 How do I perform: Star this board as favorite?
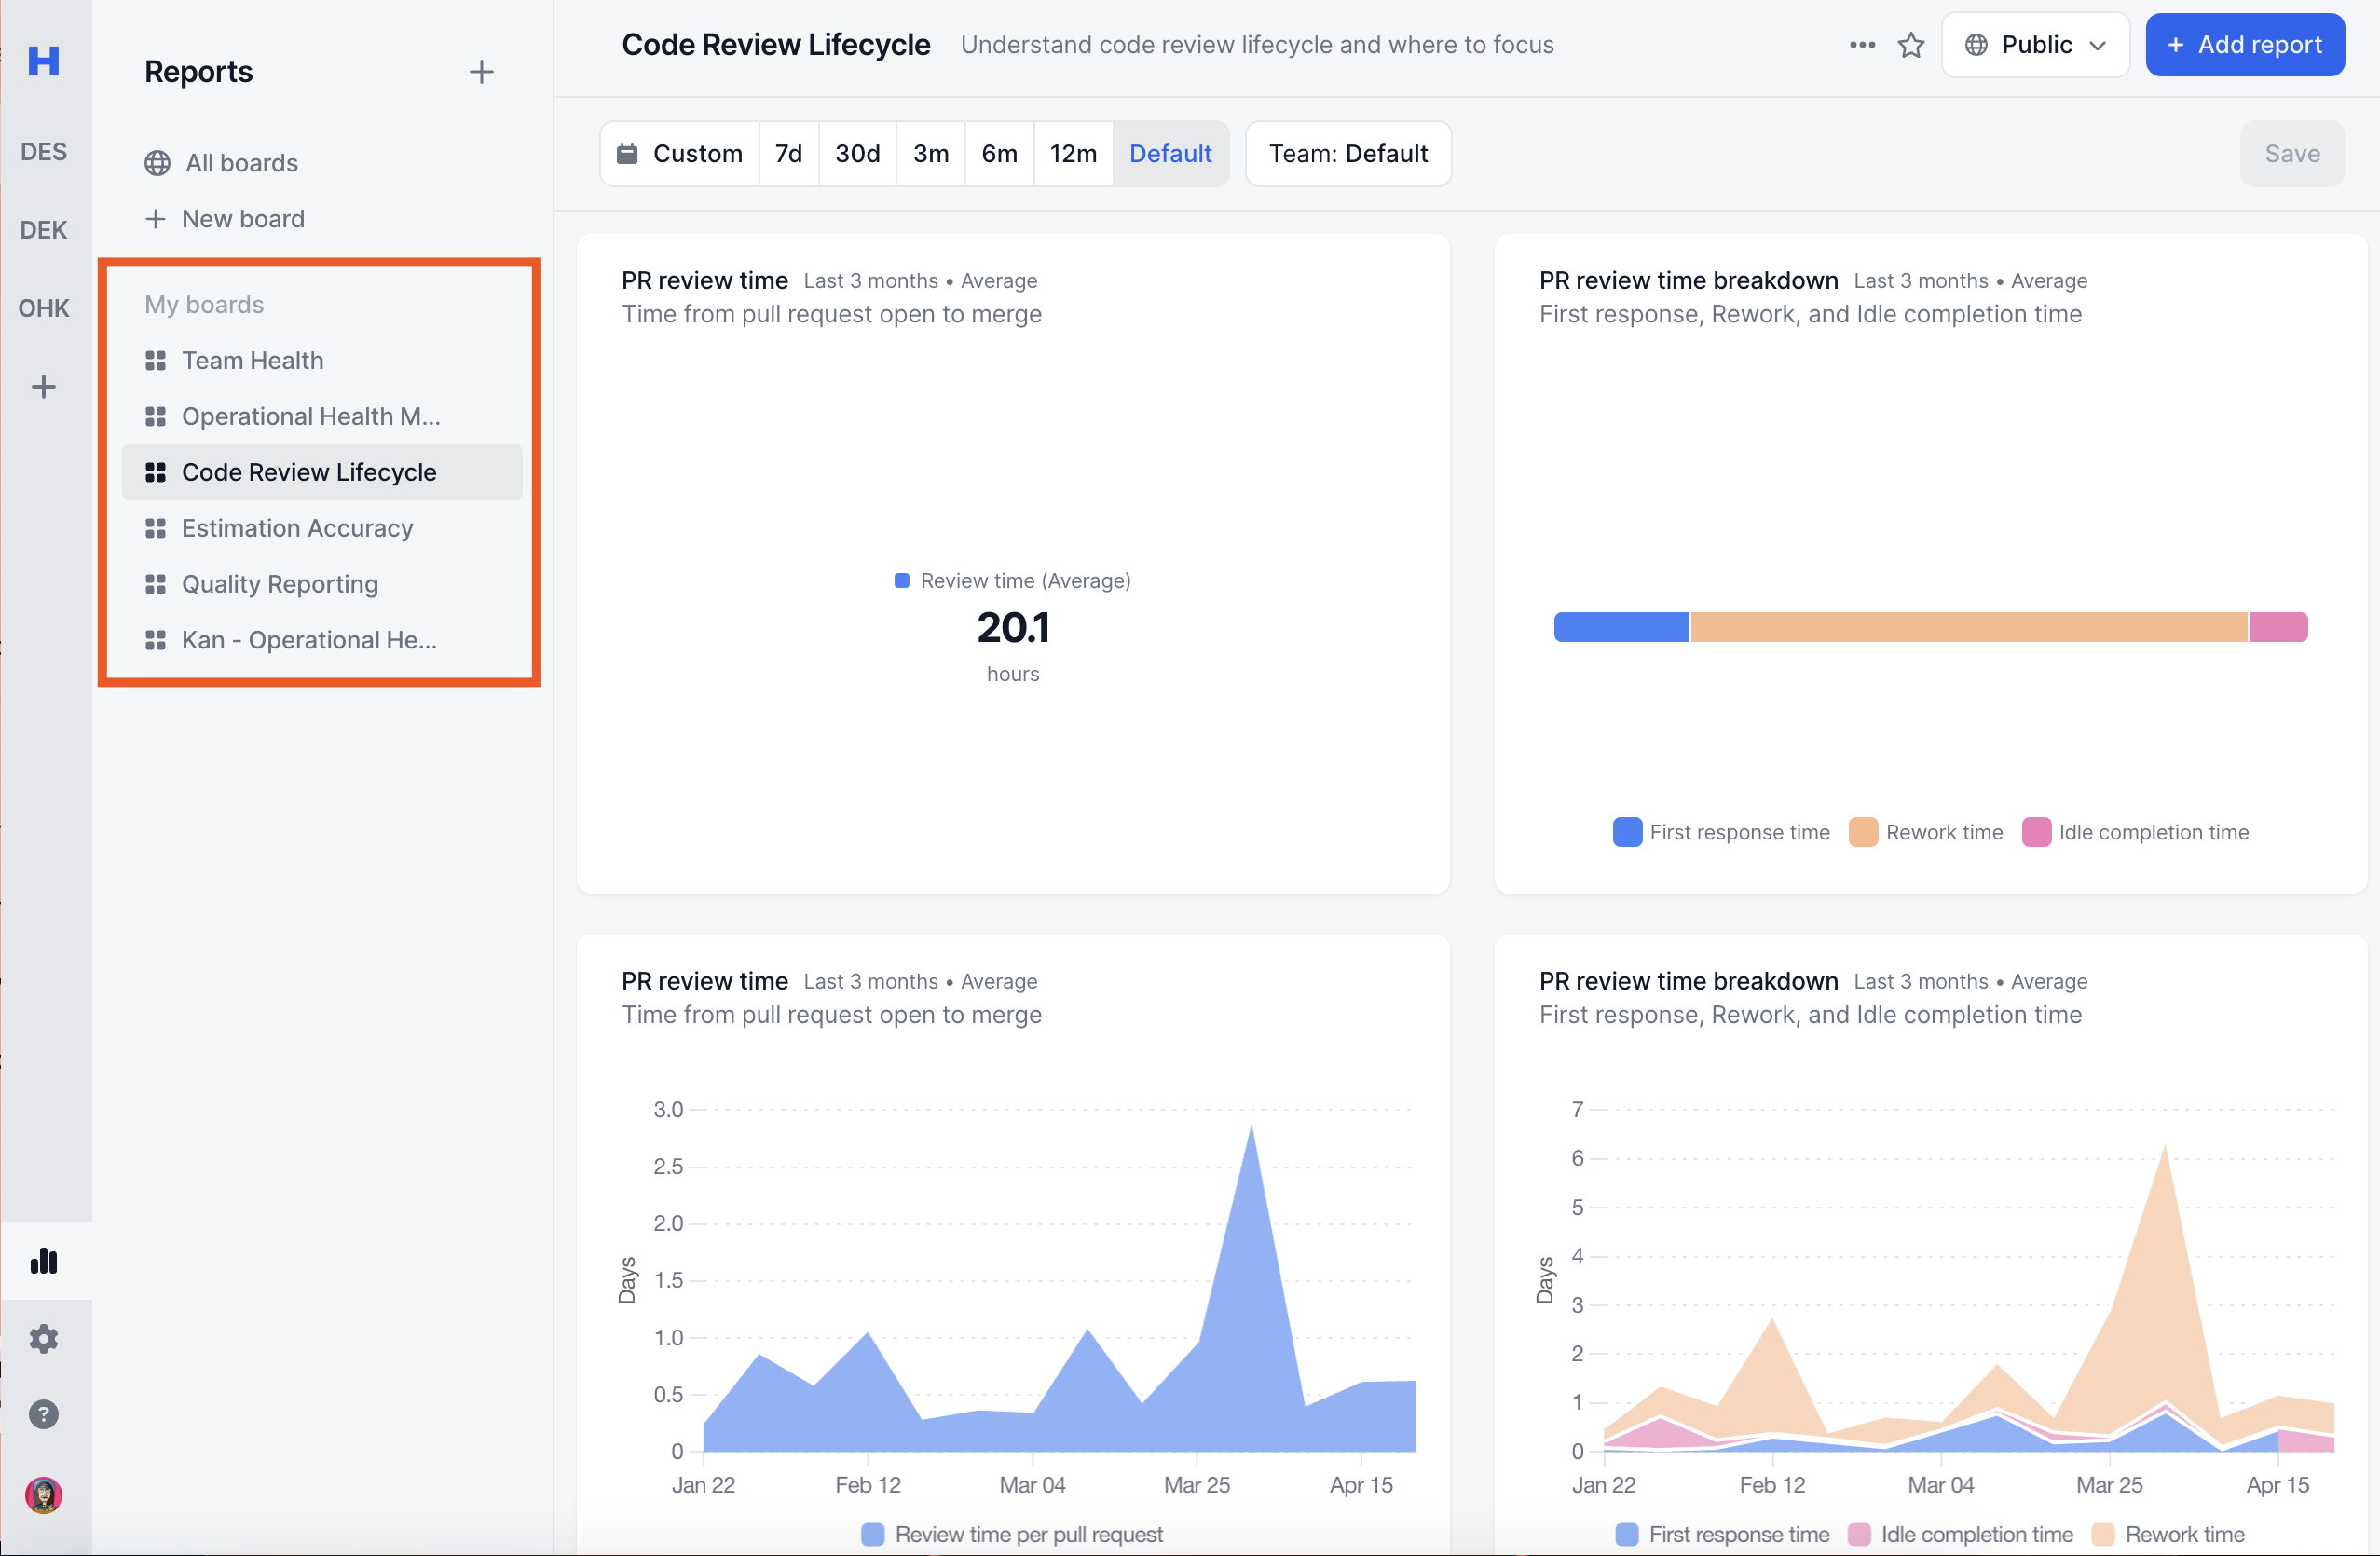click(1911, 45)
